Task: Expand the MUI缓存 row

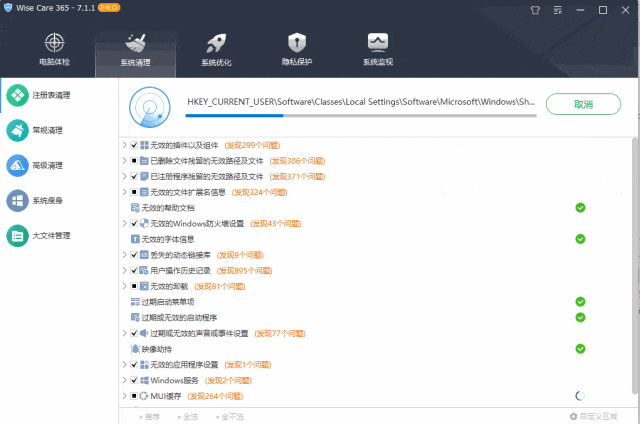Action: click(x=124, y=396)
